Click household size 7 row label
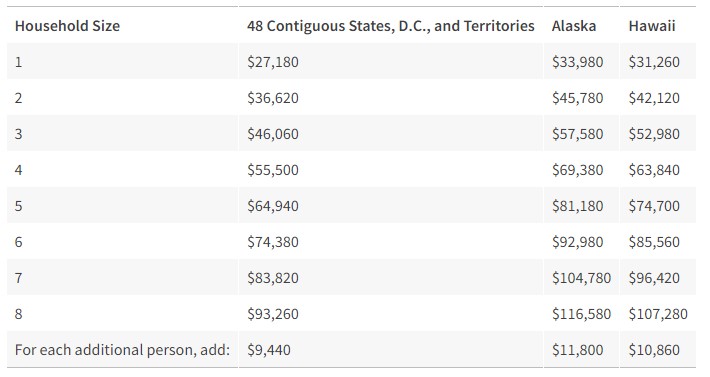 coord(19,277)
